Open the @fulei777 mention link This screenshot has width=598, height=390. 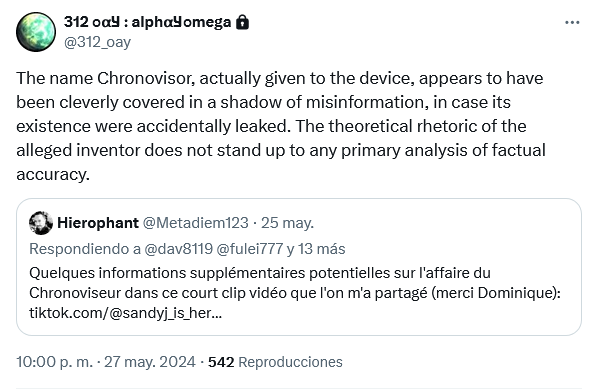pyautogui.click(x=249, y=249)
